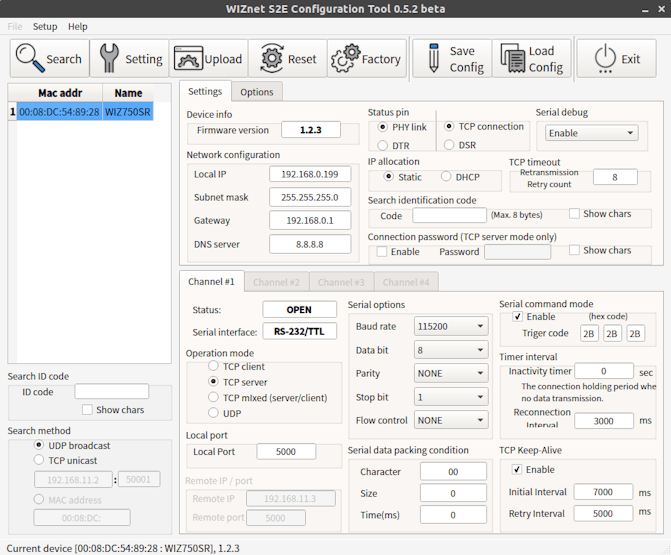Click the Search magnifier icon
The height and width of the screenshot is (555, 671).
pos(30,58)
